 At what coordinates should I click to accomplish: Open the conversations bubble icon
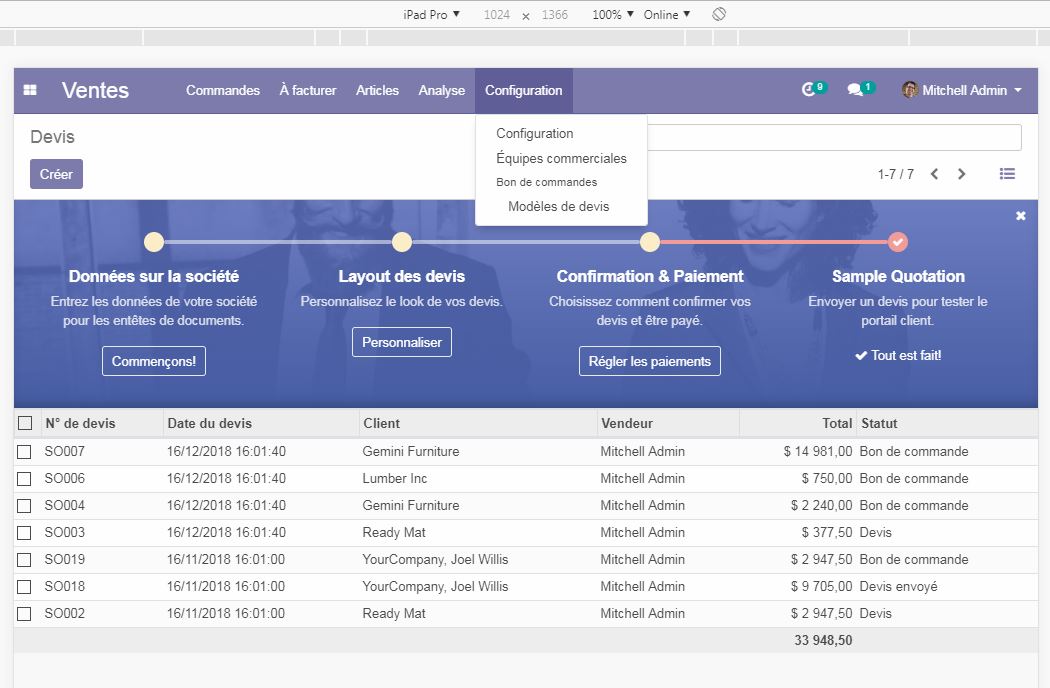(856, 89)
